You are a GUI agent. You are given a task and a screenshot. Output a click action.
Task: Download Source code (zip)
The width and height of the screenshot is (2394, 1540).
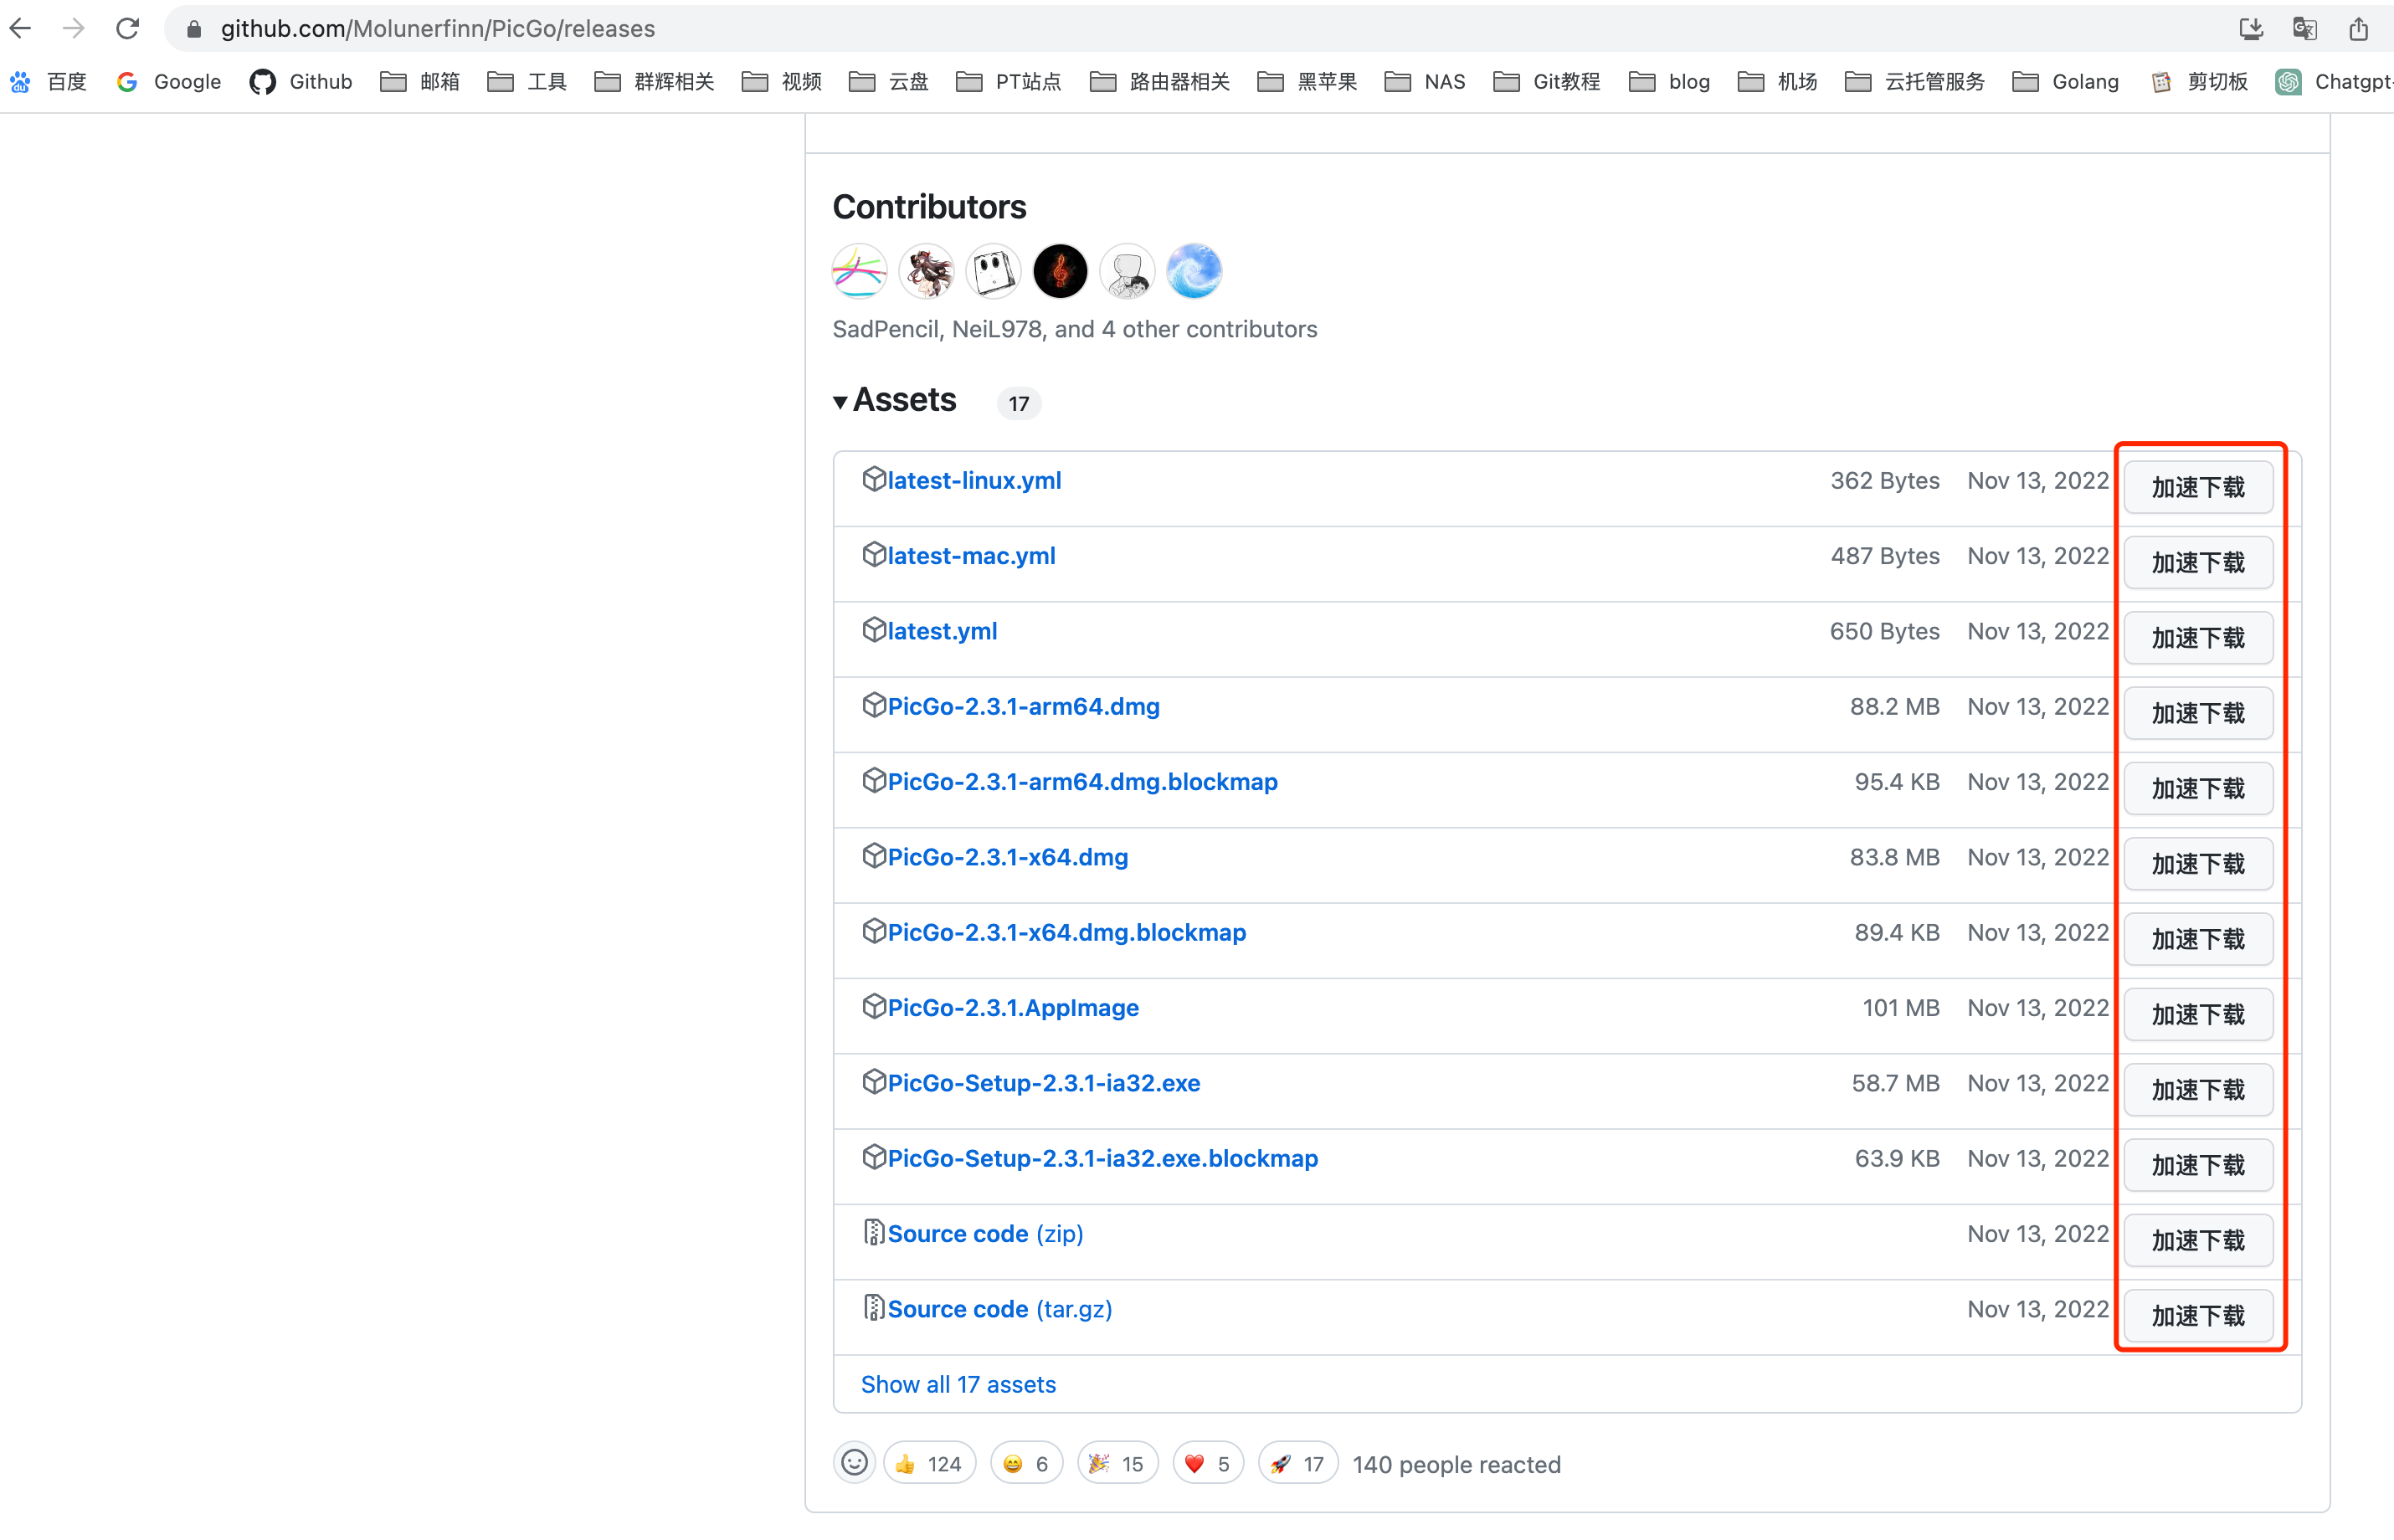coord(985,1233)
